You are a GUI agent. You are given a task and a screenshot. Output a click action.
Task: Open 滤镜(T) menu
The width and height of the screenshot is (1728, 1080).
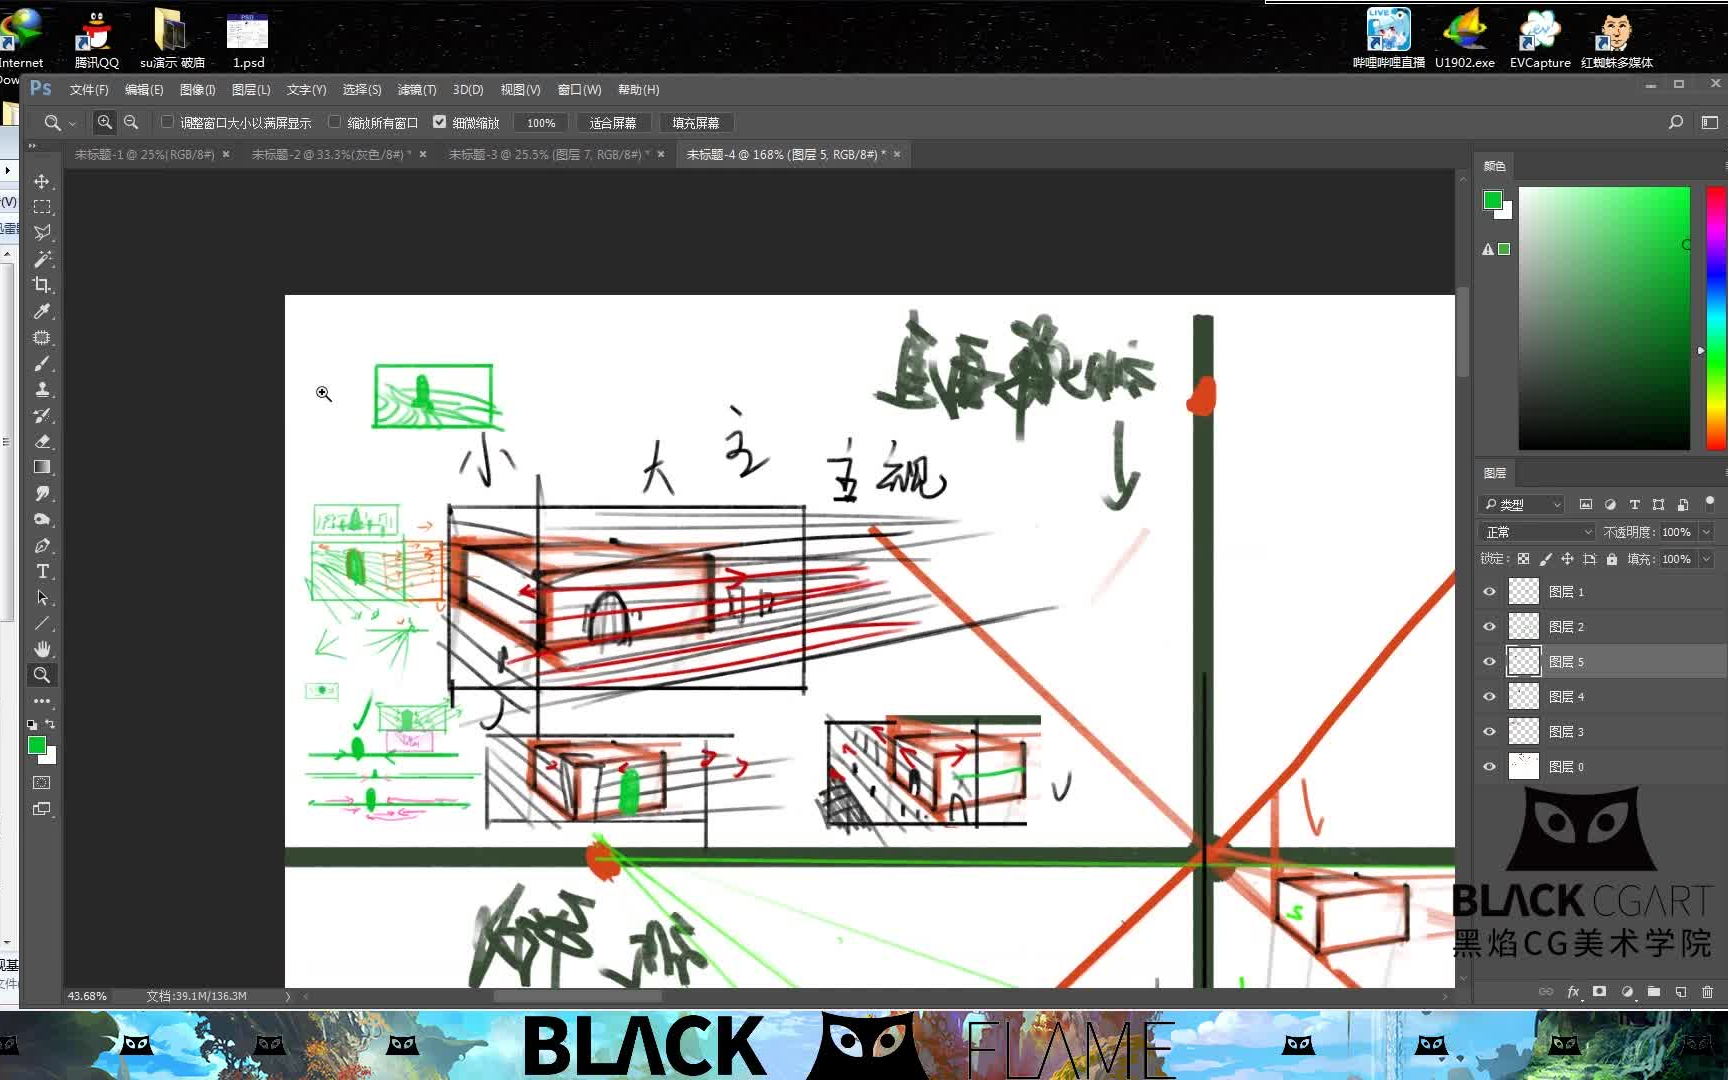pos(417,90)
